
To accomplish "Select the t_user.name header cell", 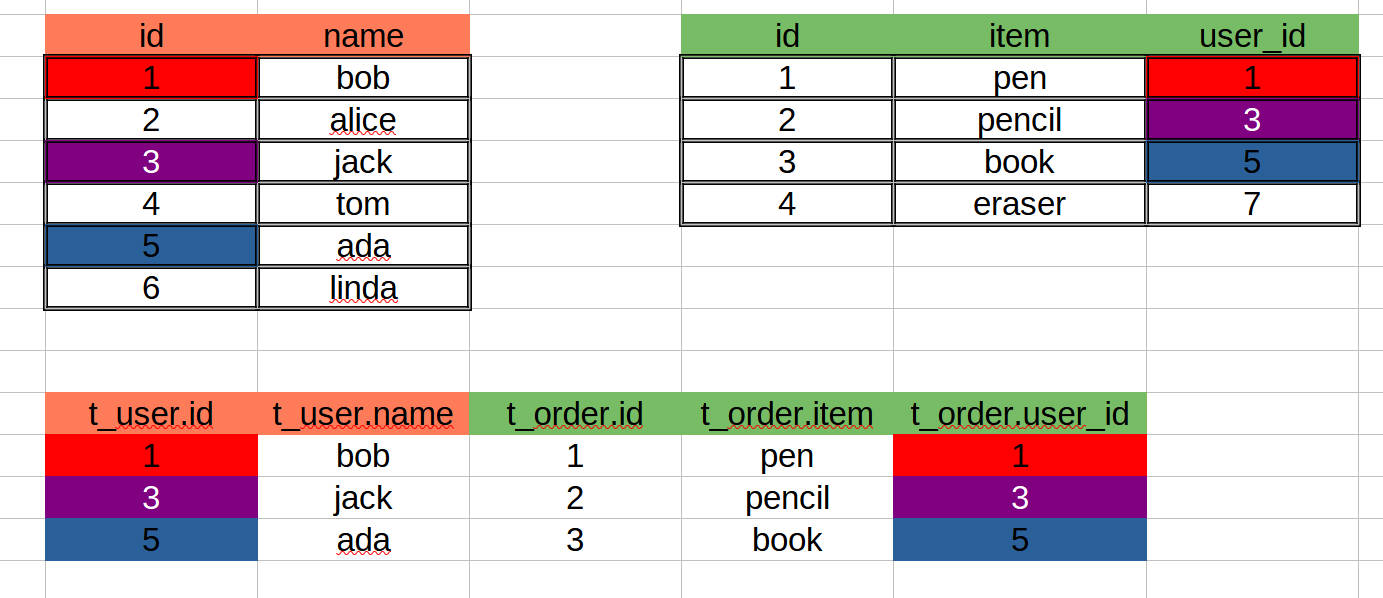I will pyautogui.click(x=363, y=414).
